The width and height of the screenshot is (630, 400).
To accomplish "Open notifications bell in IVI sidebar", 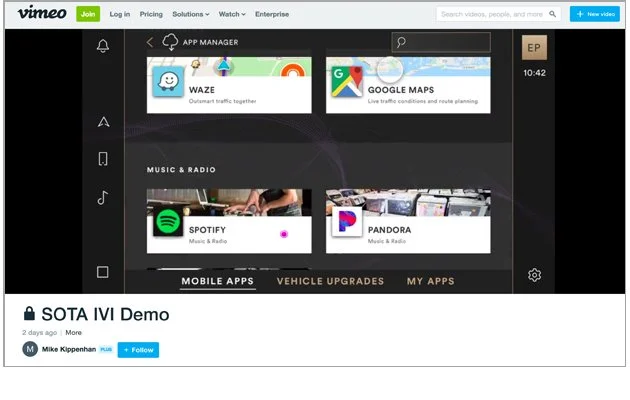I will (103, 46).
